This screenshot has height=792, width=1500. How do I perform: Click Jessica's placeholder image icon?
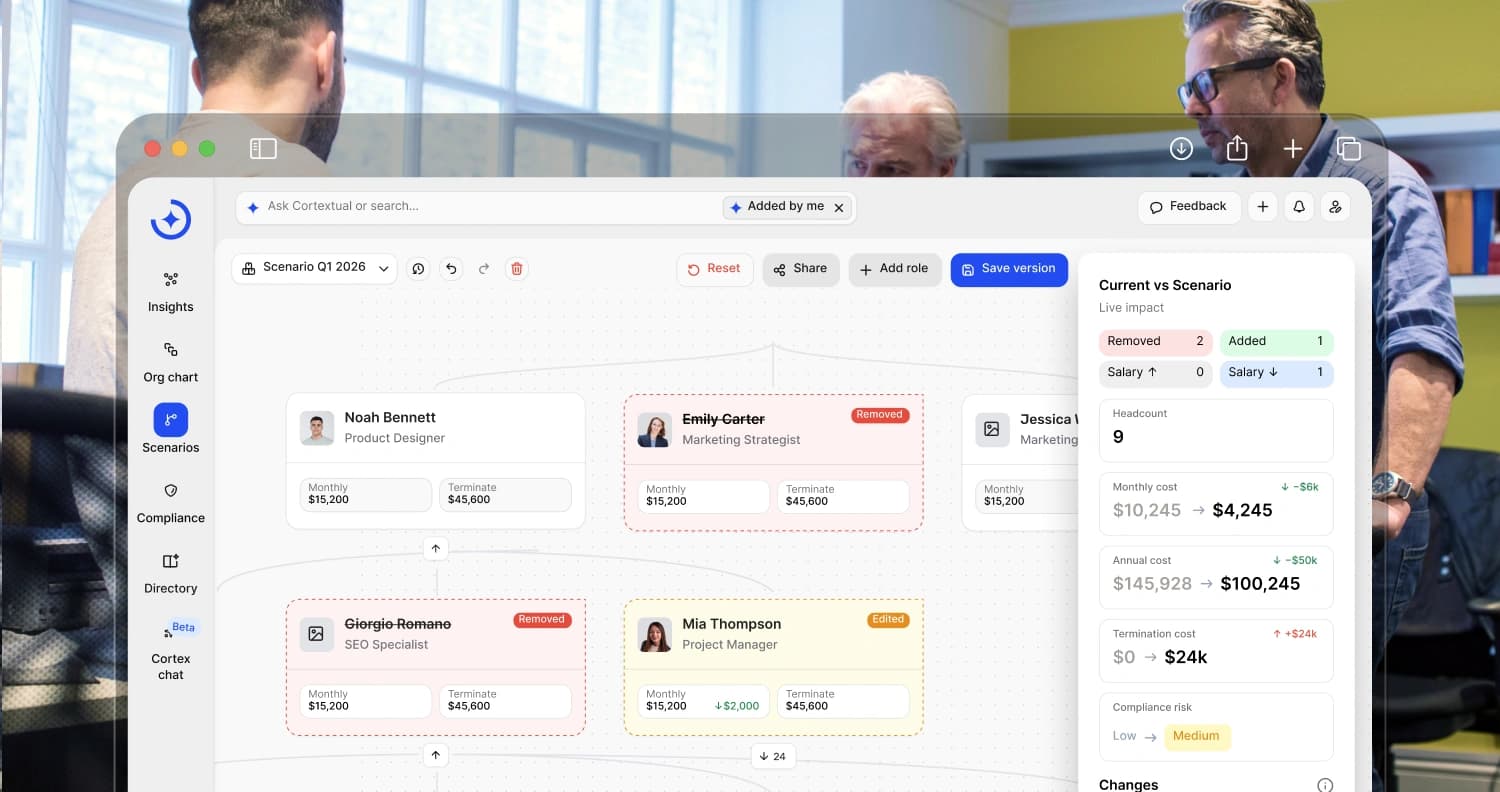tap(991, 428)
